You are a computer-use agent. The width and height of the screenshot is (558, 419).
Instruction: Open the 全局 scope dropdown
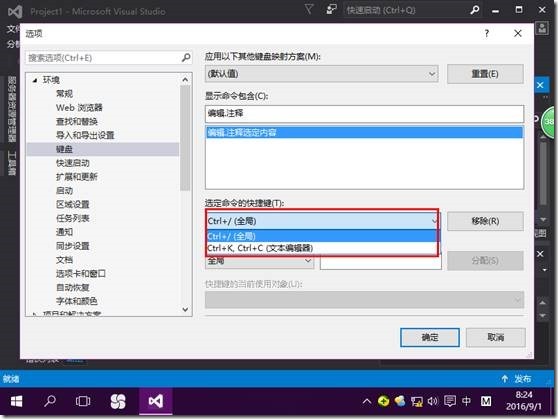pyautogui.click(x=259, y=261)
